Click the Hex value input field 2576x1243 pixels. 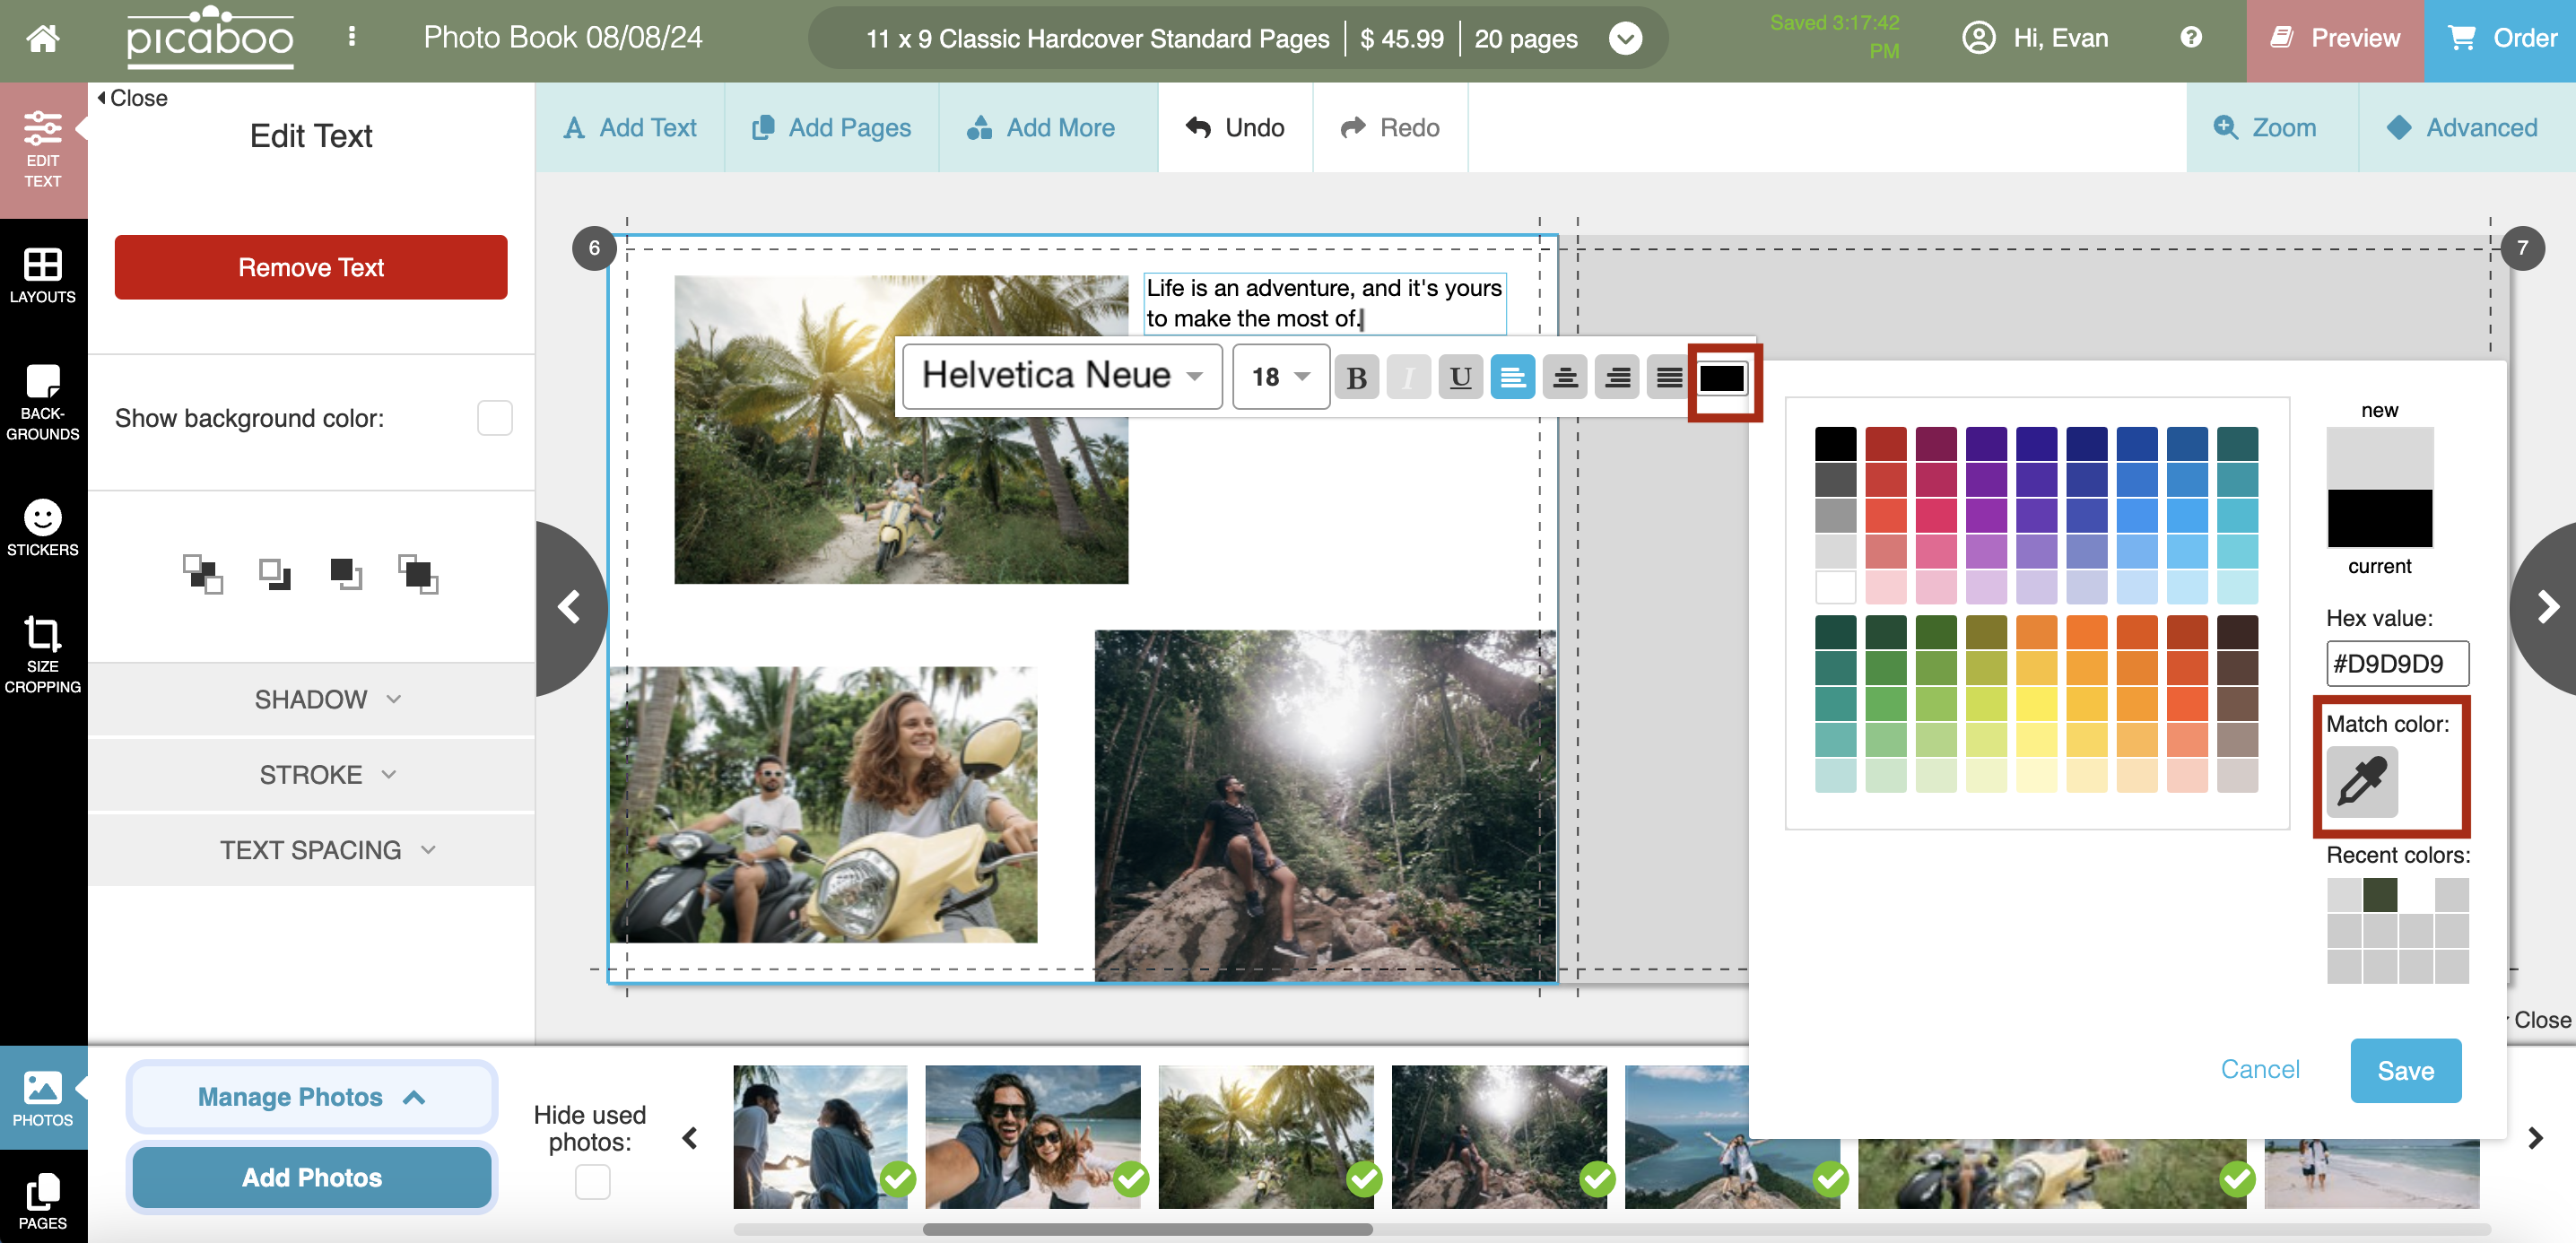coord(2397,663)
